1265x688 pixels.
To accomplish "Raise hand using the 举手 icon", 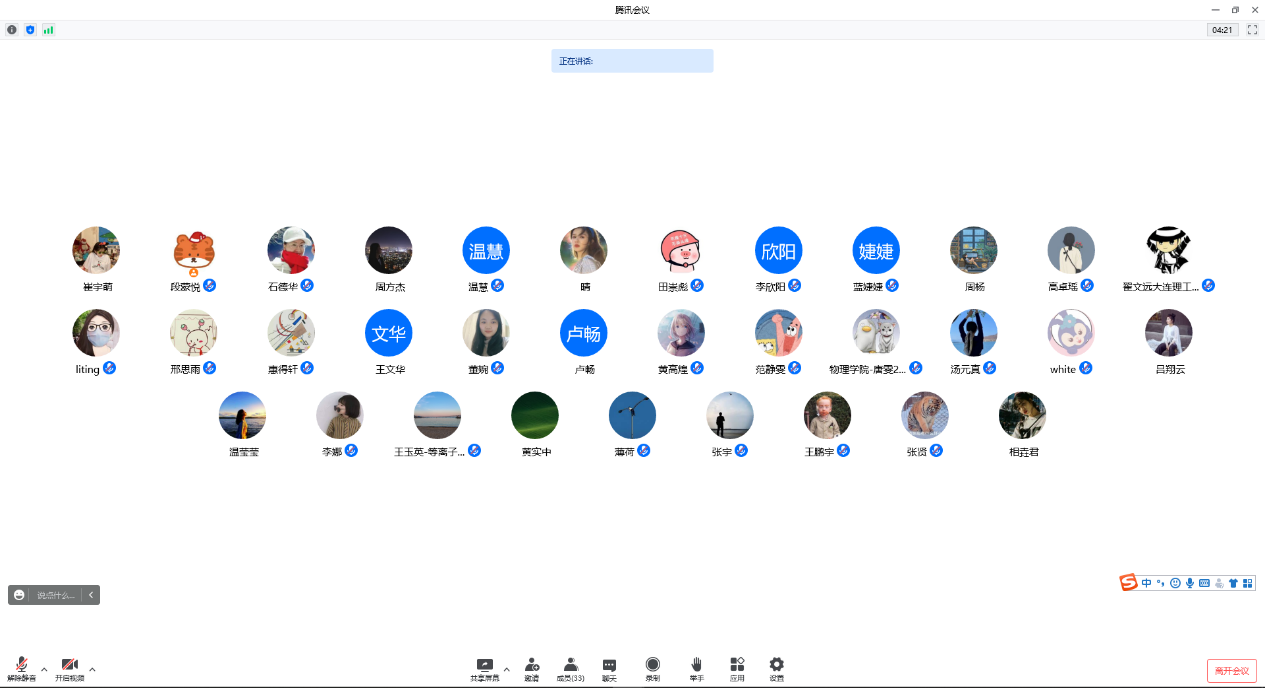I will [696, 668].
